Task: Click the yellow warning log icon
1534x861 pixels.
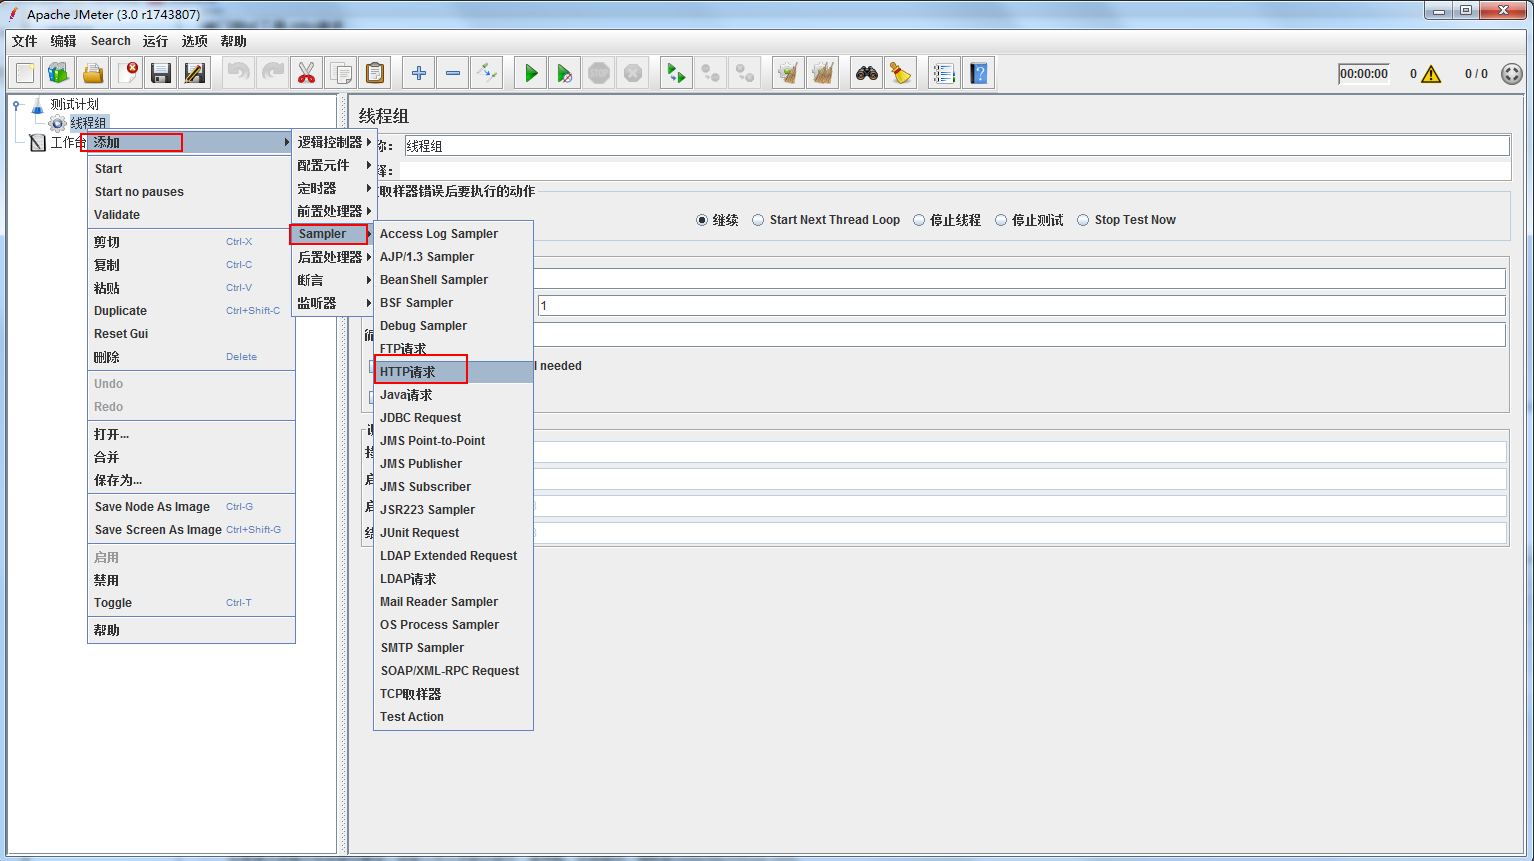Action: coord(1431,74)
